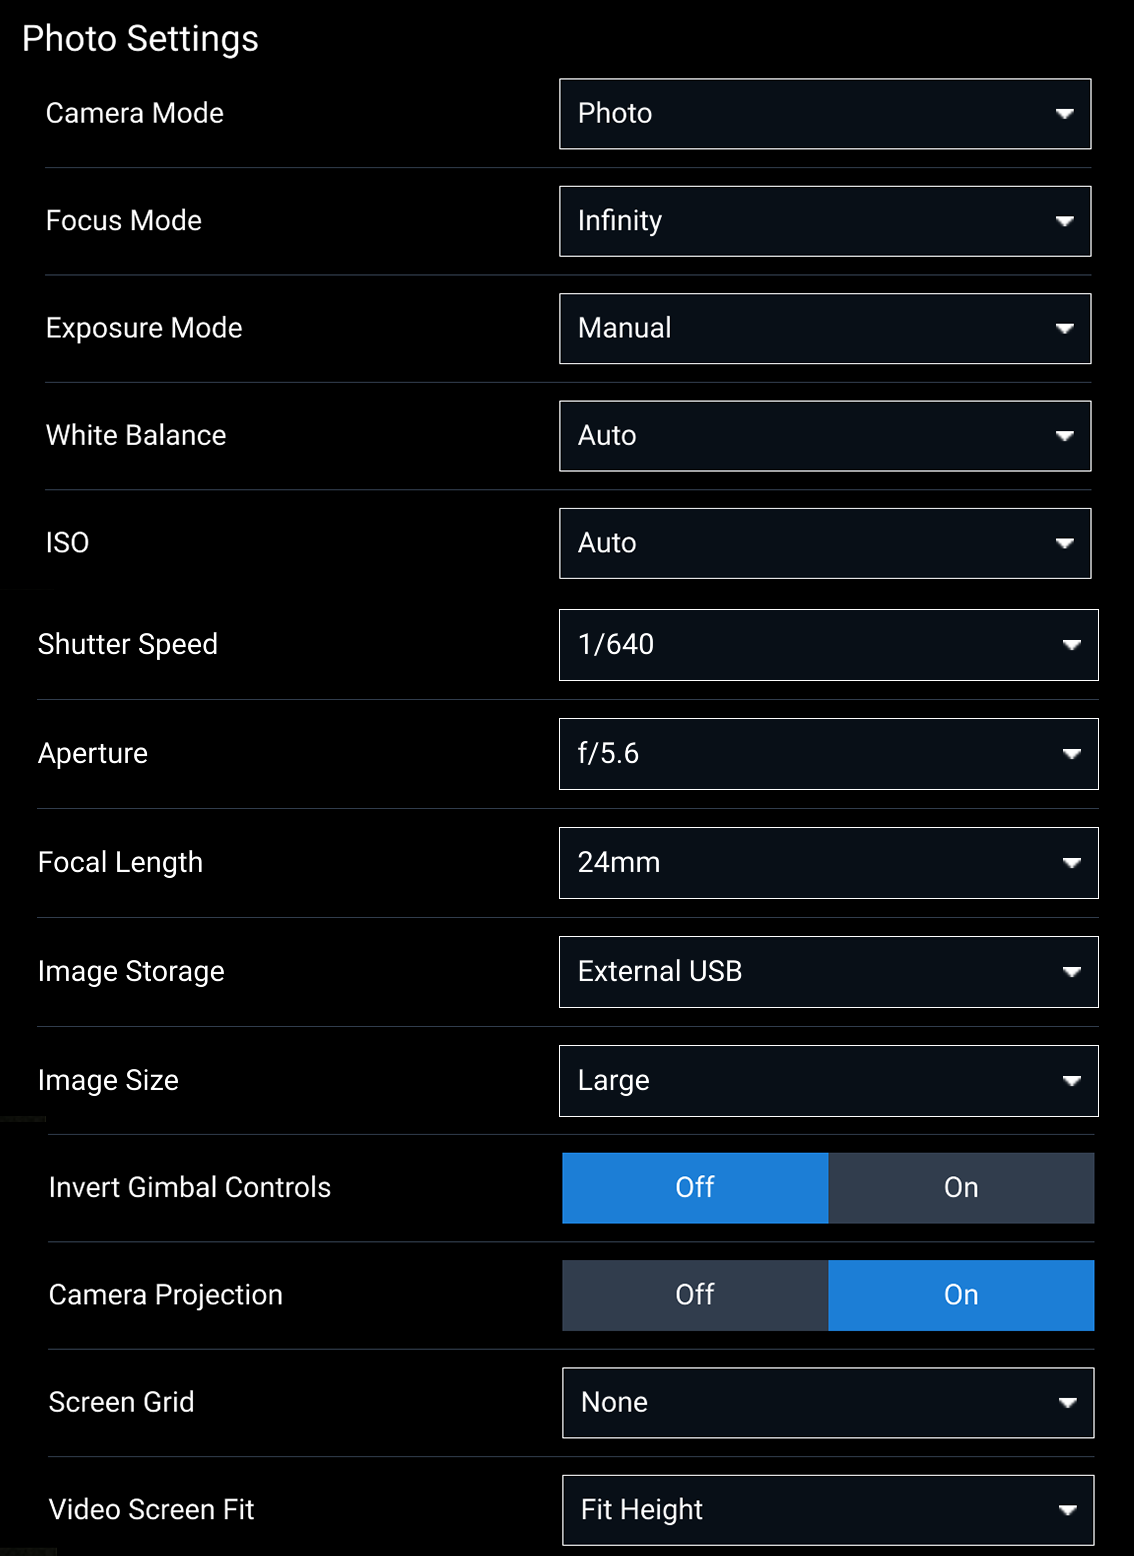Turn Invert Gimbal Controls On
This screenshot has height=1556, width=1134.
click(961, 1188)
